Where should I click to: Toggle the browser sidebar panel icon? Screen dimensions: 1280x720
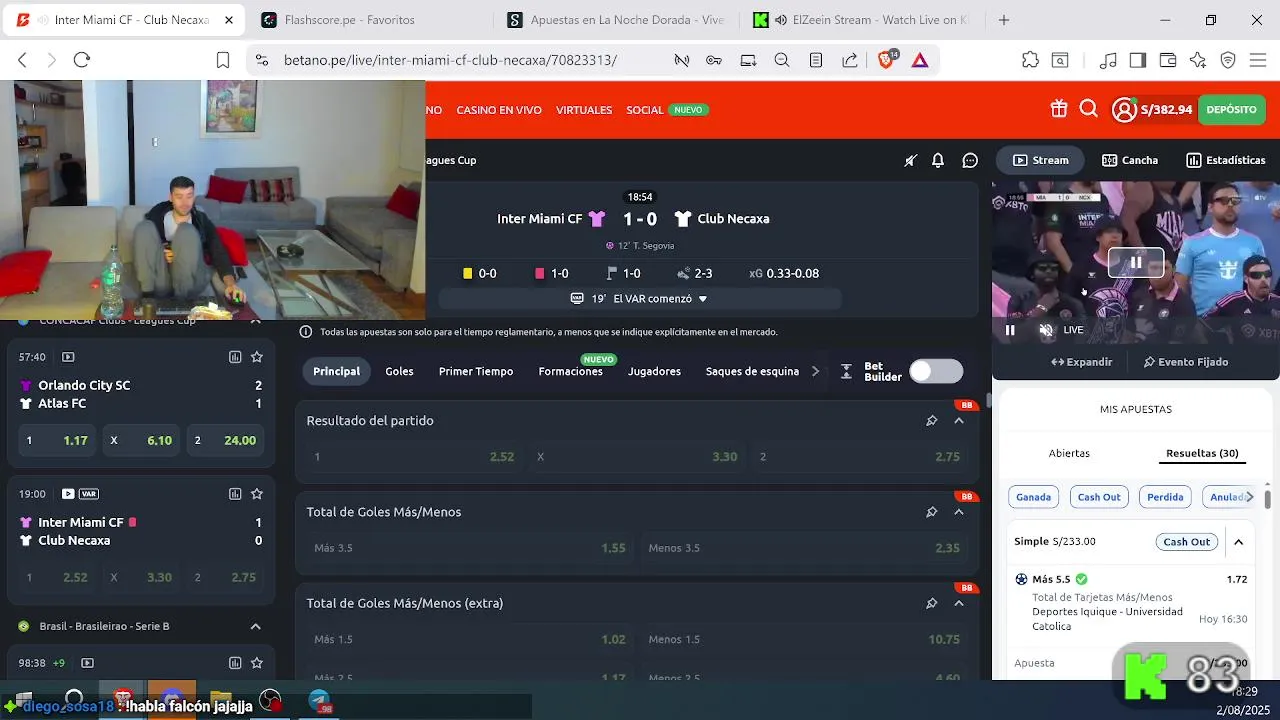coord(1138,60)
